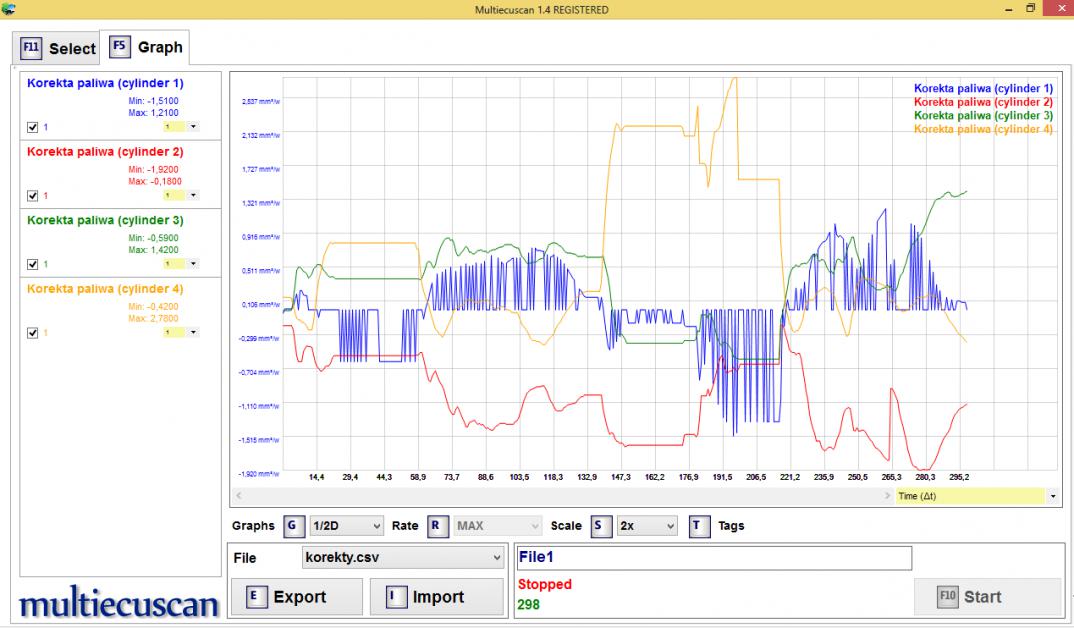Viewport: 1074px width, 628px height.
Task: Click the Min: -0,4200 value for cylinder 4
Action: click(x=153, y=307)
